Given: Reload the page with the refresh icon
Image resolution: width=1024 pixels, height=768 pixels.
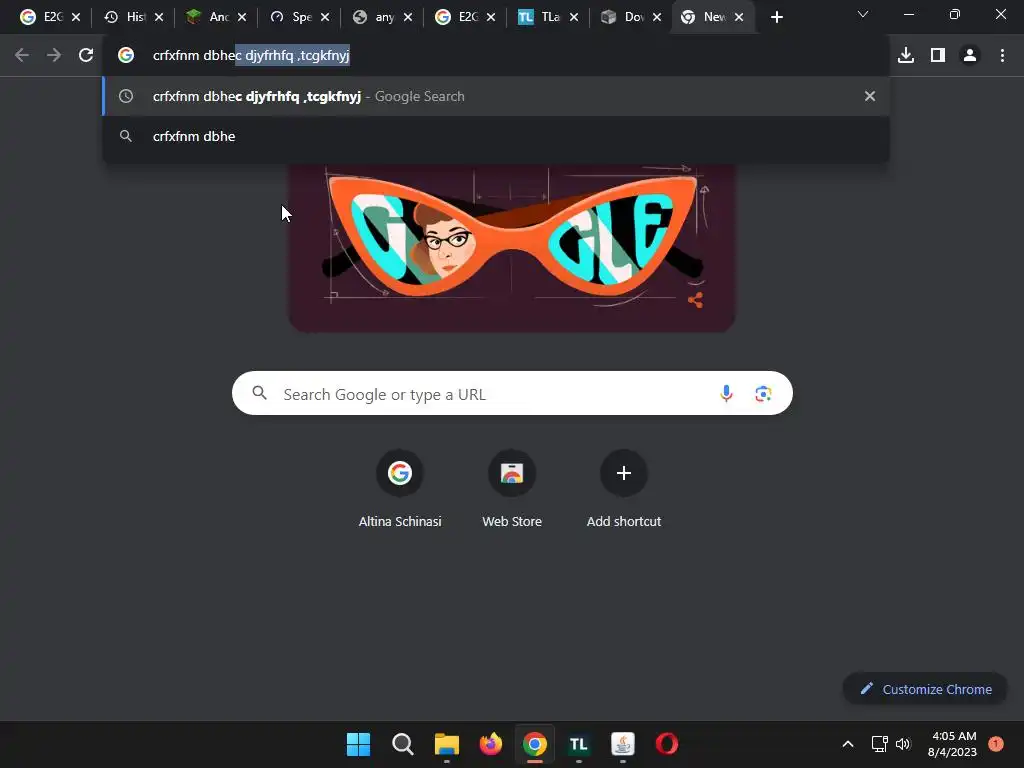Looking at the screenshot, I should pos(86,56).
